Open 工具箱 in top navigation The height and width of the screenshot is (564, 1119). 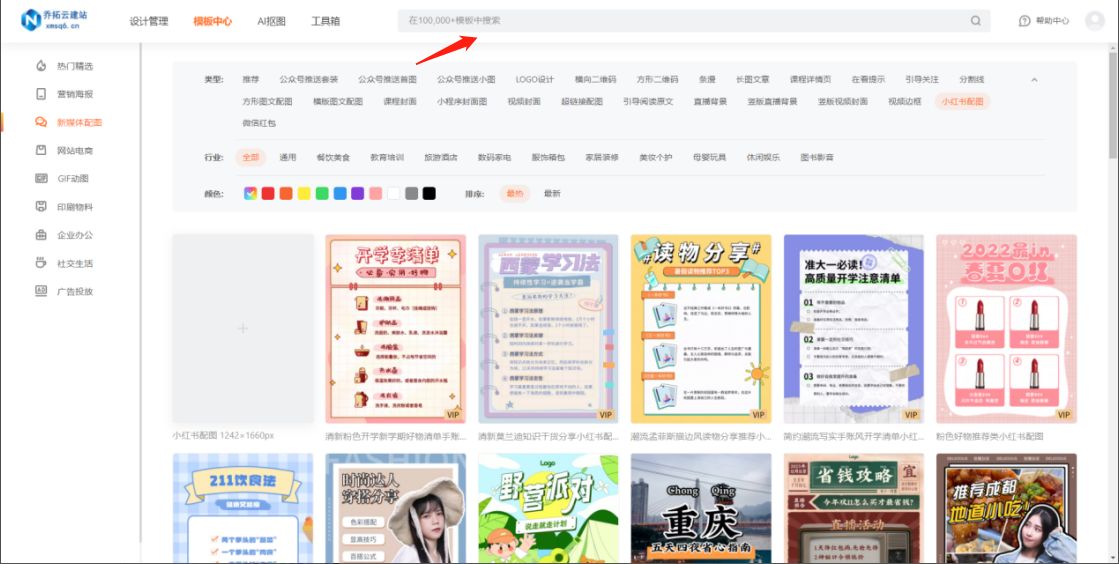[325, 21]
